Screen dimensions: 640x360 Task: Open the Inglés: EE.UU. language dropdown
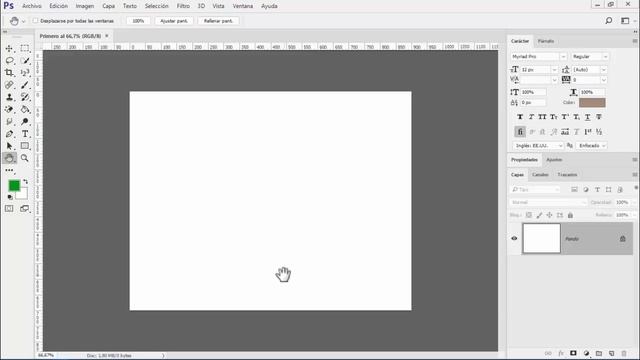point(538,146)
